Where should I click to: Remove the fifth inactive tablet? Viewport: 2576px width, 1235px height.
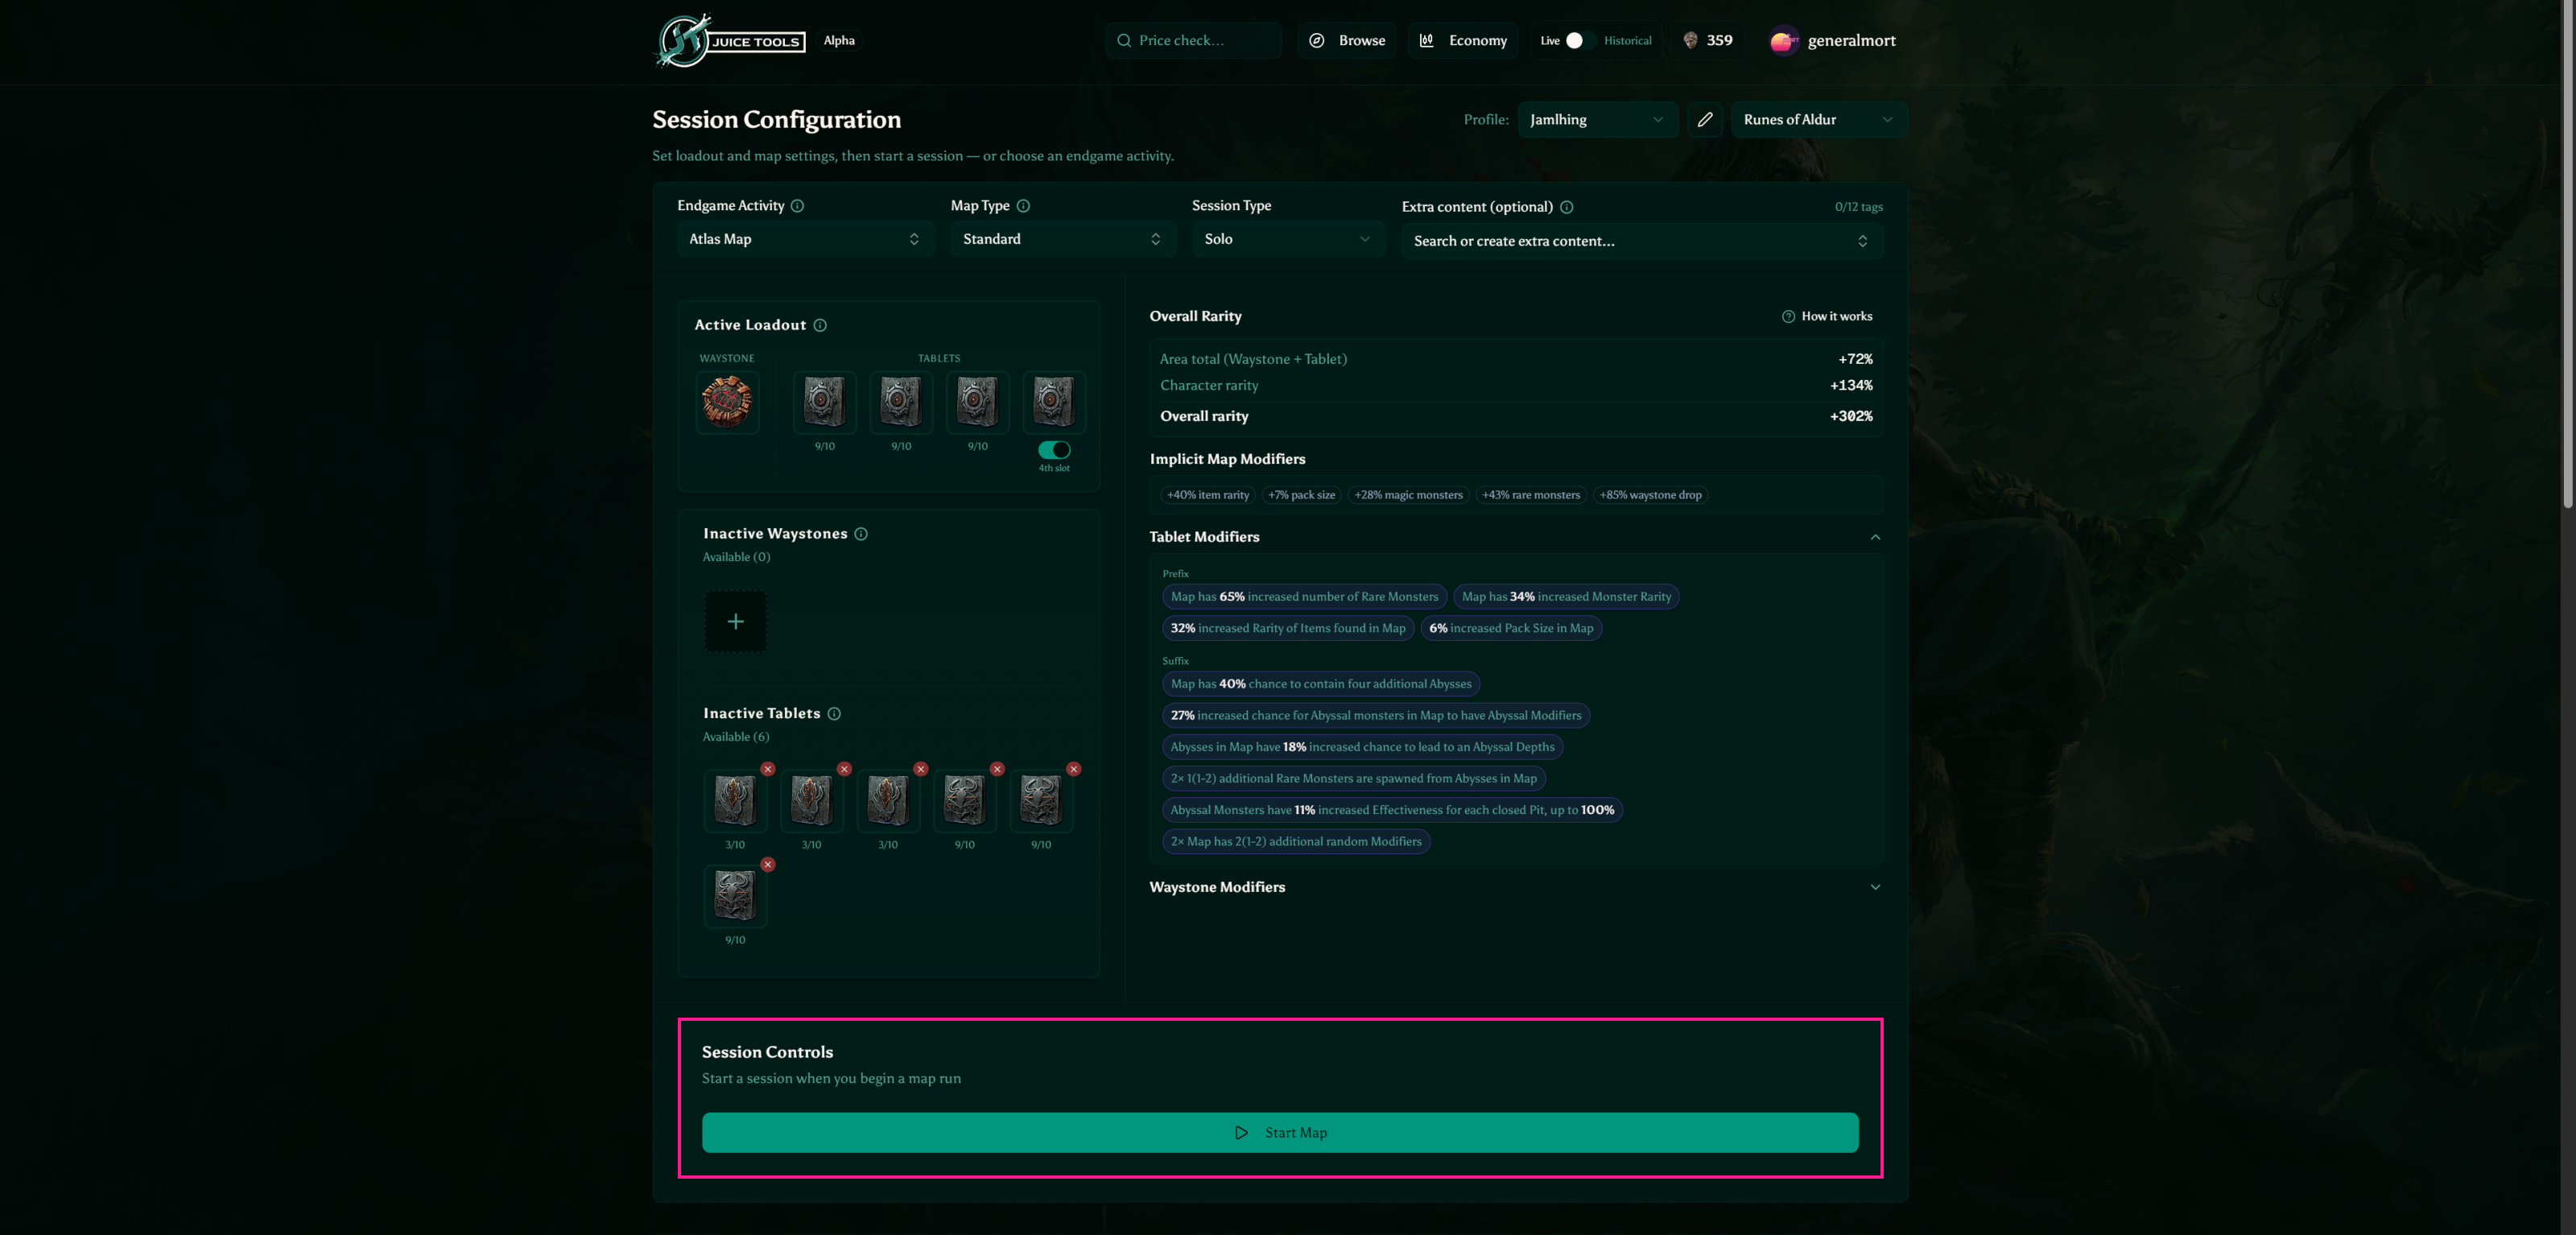click(x=1074, y=769)
